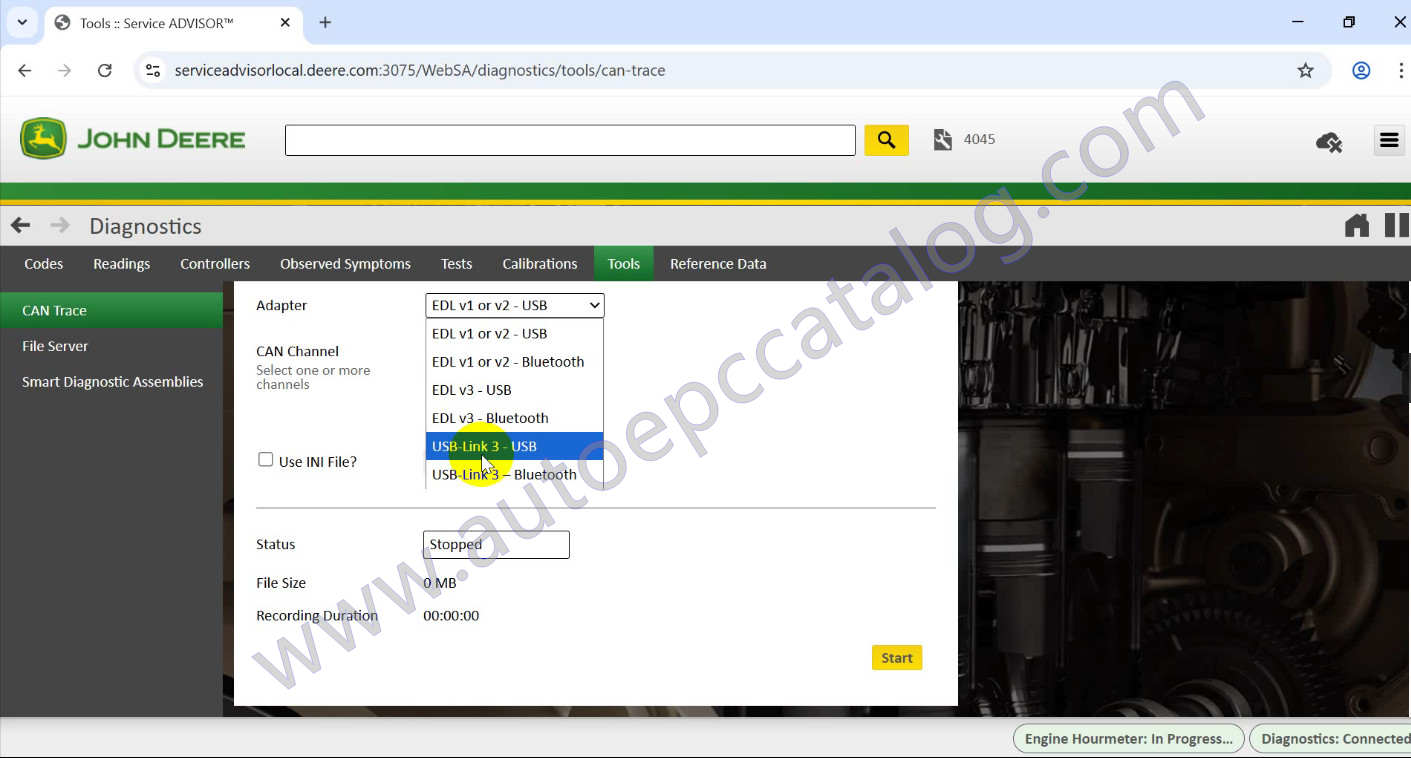Click the John Deere logo
This screenshot has height=758, width=1411.
coord(131,139)
